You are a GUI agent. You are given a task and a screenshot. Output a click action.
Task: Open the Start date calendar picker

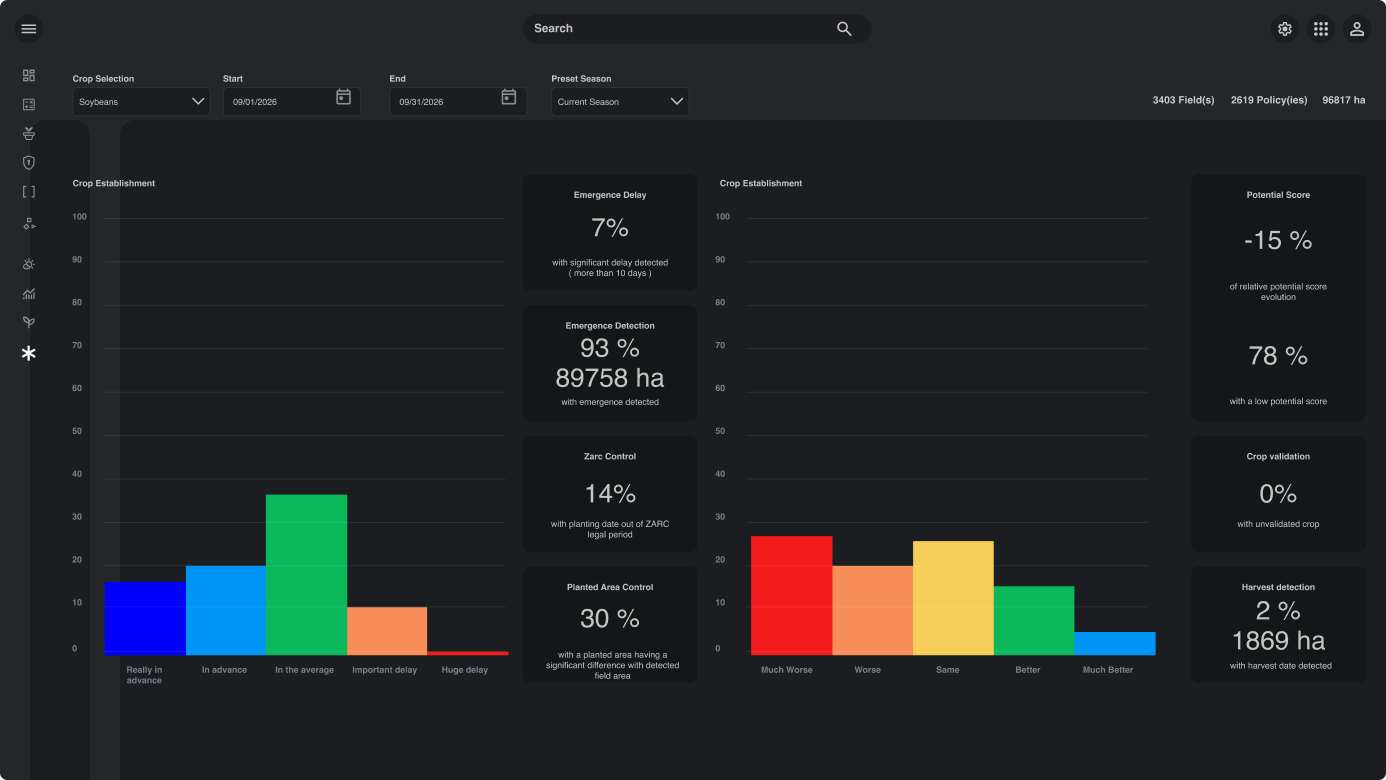343,97
